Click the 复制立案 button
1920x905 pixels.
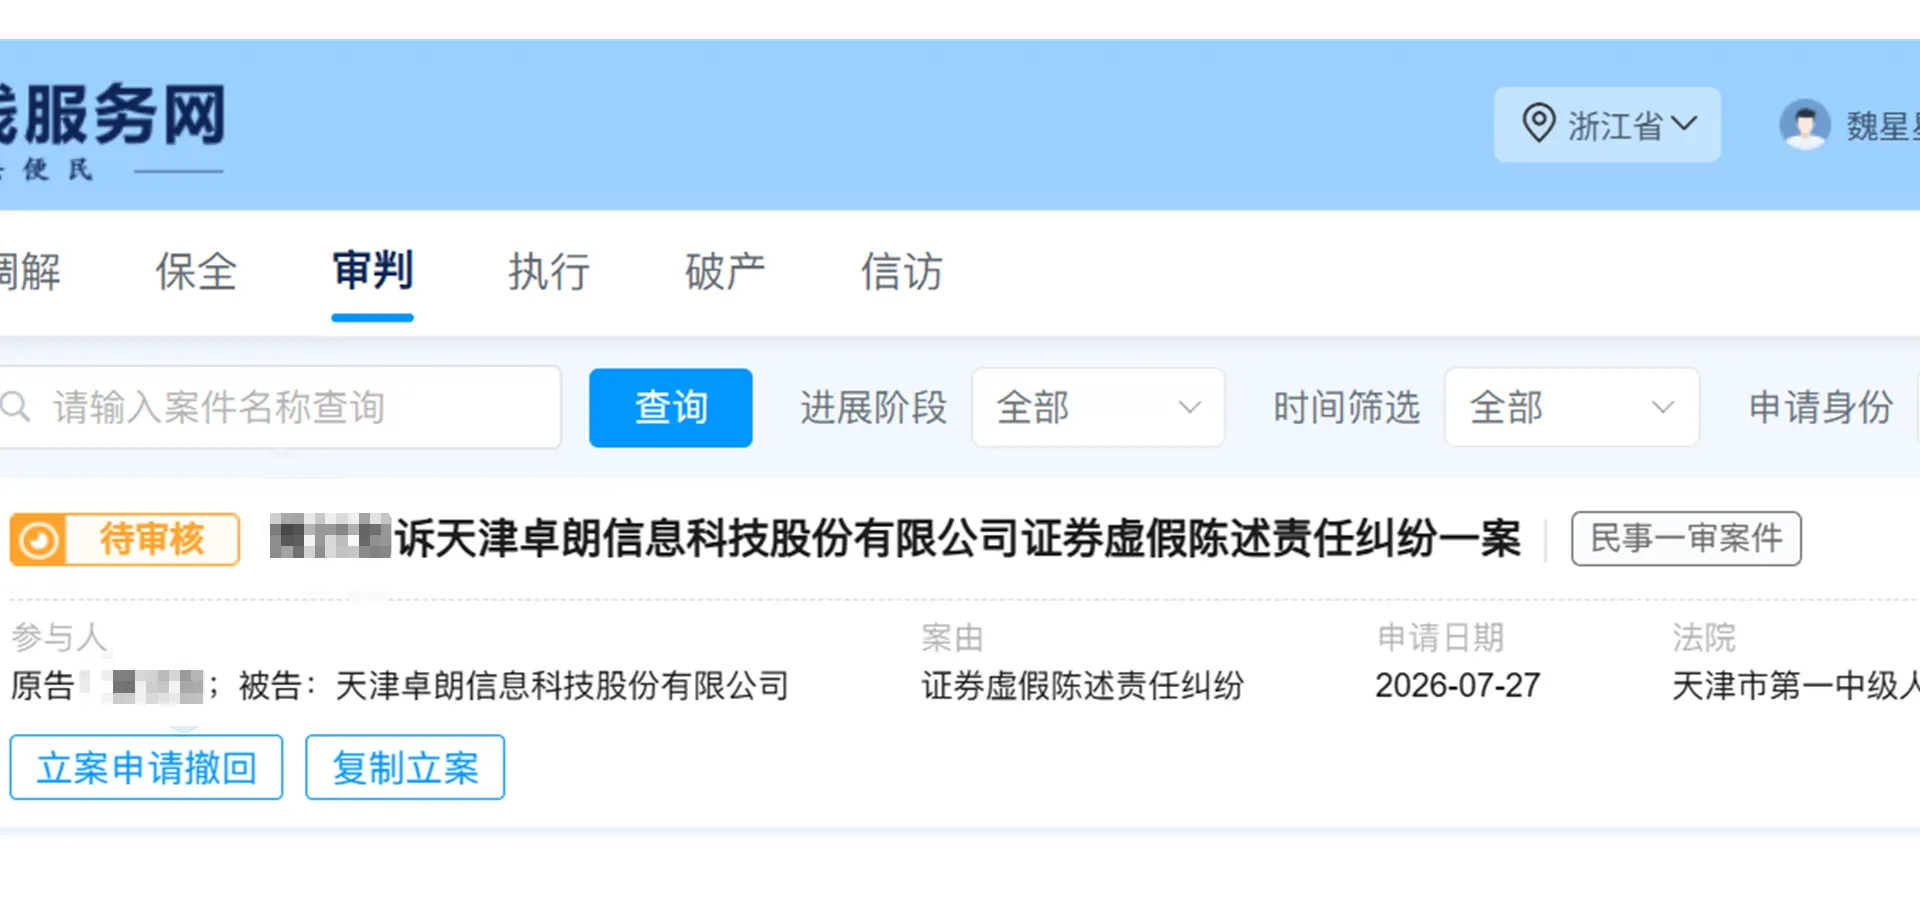tap(405, 767)
